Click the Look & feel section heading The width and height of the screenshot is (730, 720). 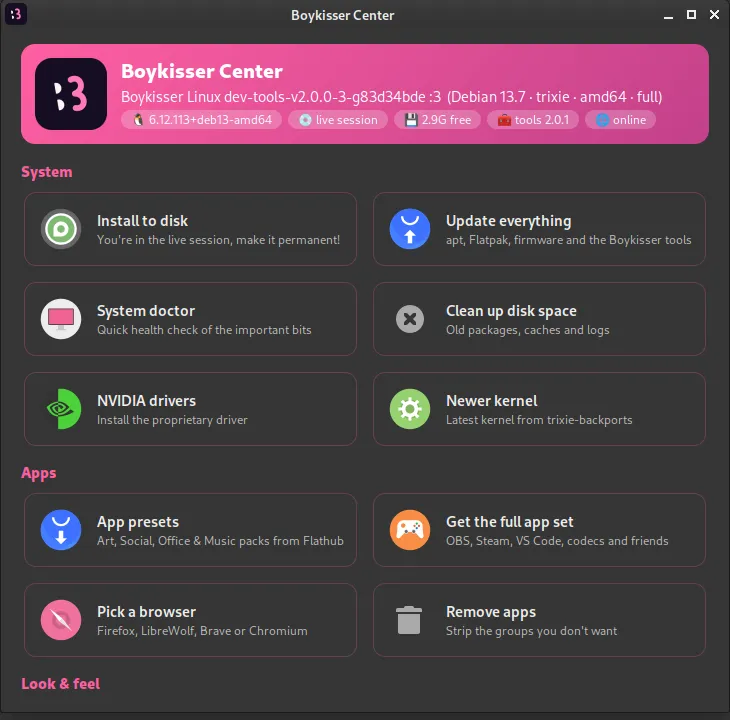pyautogui.click(x=61, y=684)
